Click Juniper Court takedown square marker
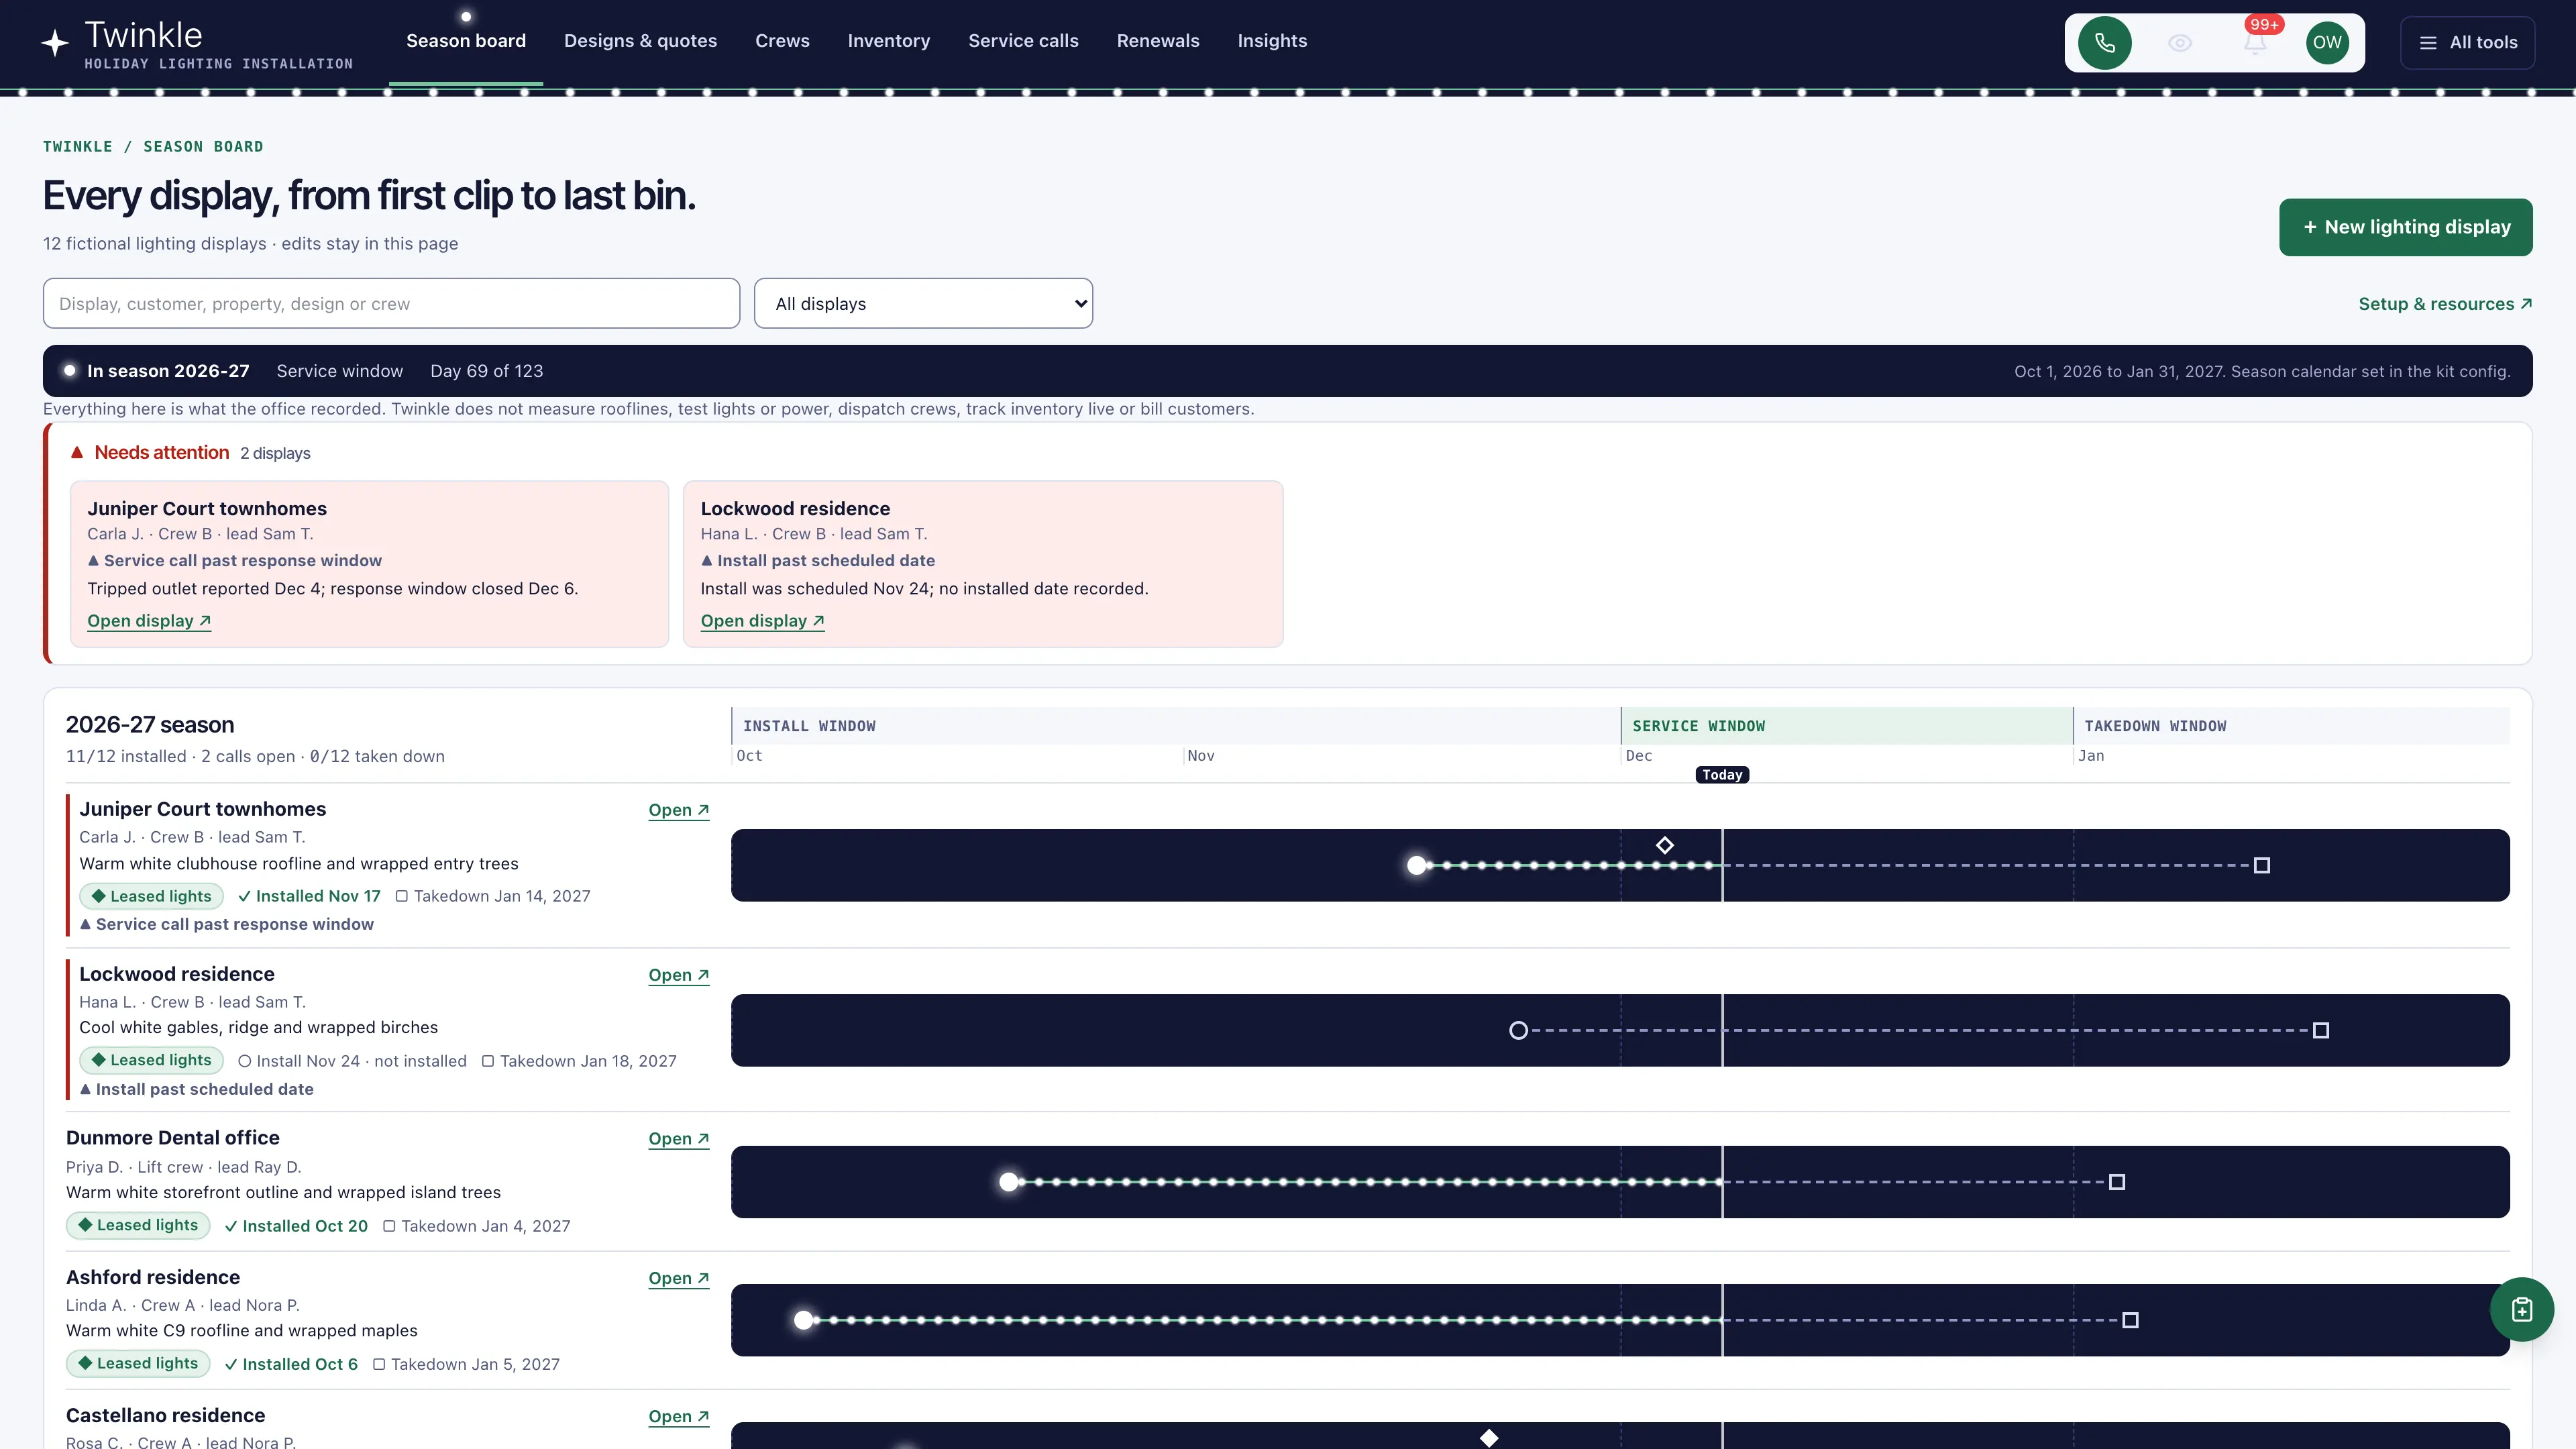Image resolution: width=2576 pixels, height=1449 pixels. 2261,865
